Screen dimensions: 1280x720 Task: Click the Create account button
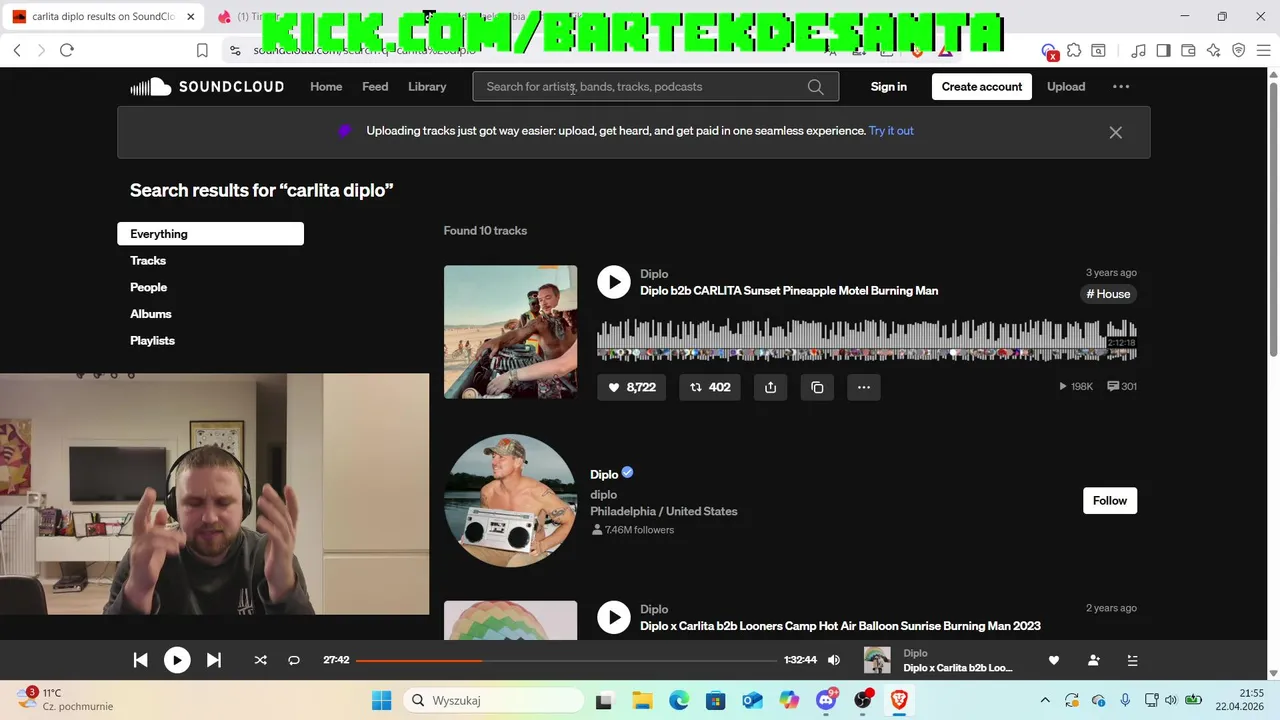pos(982,87)
